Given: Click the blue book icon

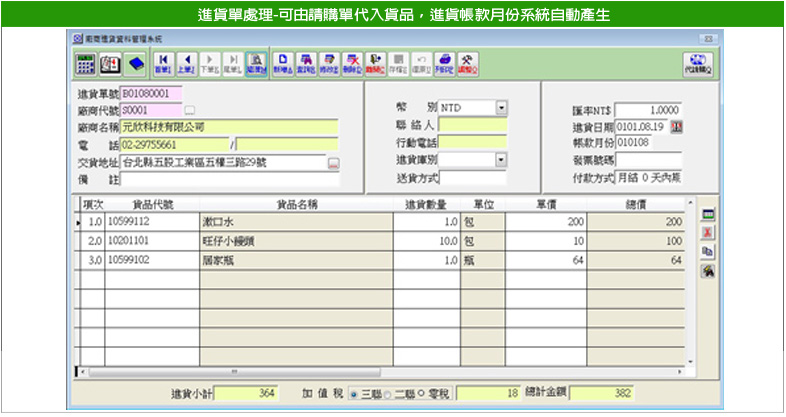Looking at the screenshot, I should (136, 63).
